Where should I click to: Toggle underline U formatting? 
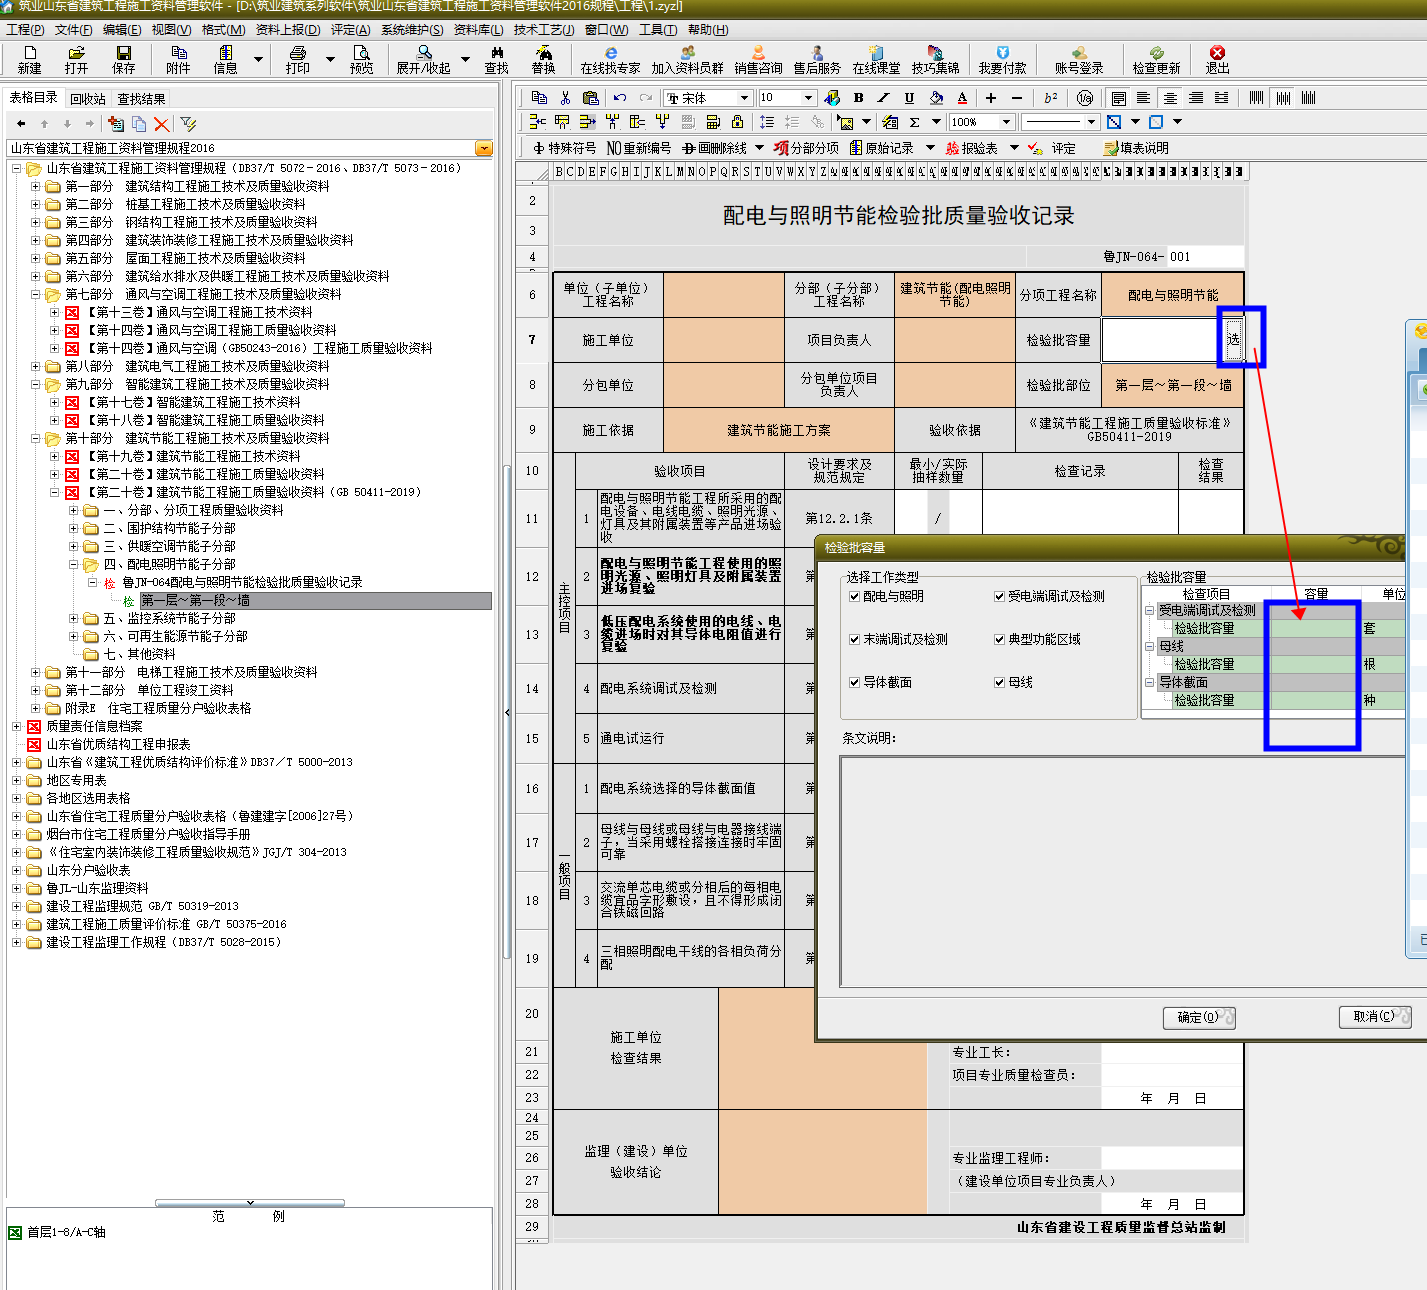coord(909,98)
